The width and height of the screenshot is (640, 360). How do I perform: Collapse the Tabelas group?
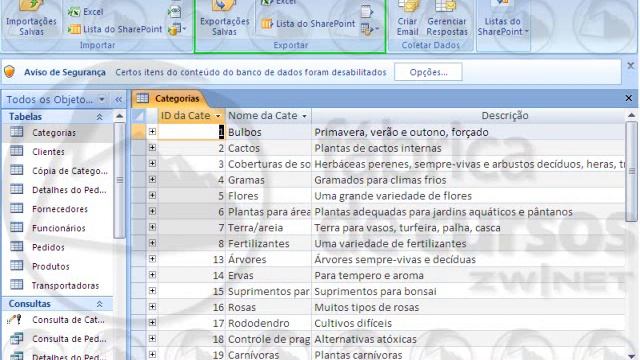pyautogui.click(x=99, y=117)
